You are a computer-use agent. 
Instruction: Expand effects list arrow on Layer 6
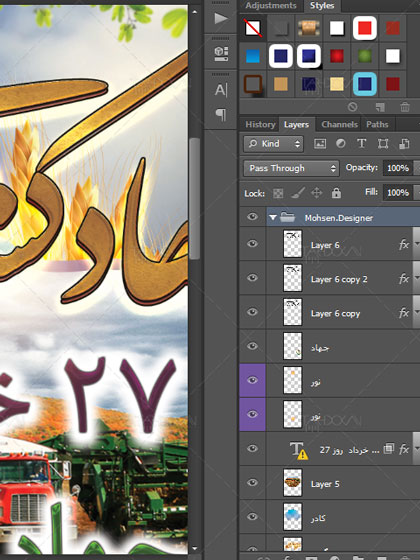coord(416,244)
